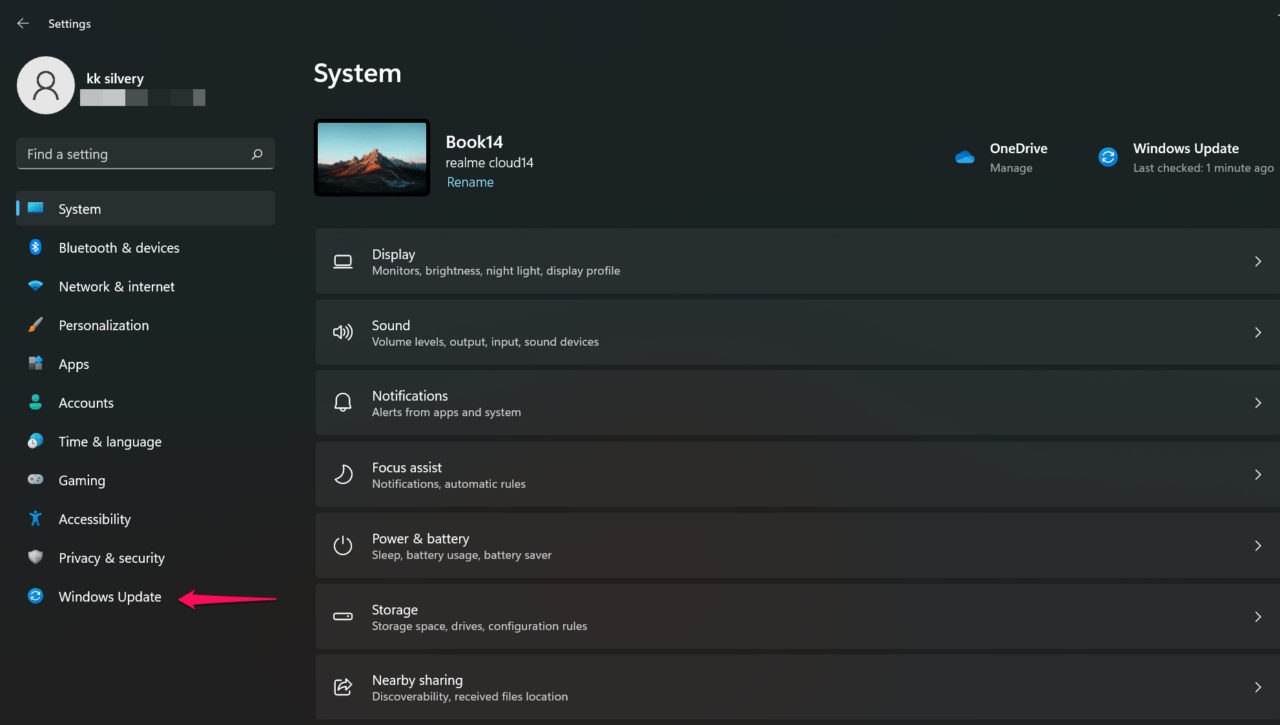Click the Display monitor icon
This screenshot has width=1280, height=725.
pyautogui.click(x=343, y=261)
